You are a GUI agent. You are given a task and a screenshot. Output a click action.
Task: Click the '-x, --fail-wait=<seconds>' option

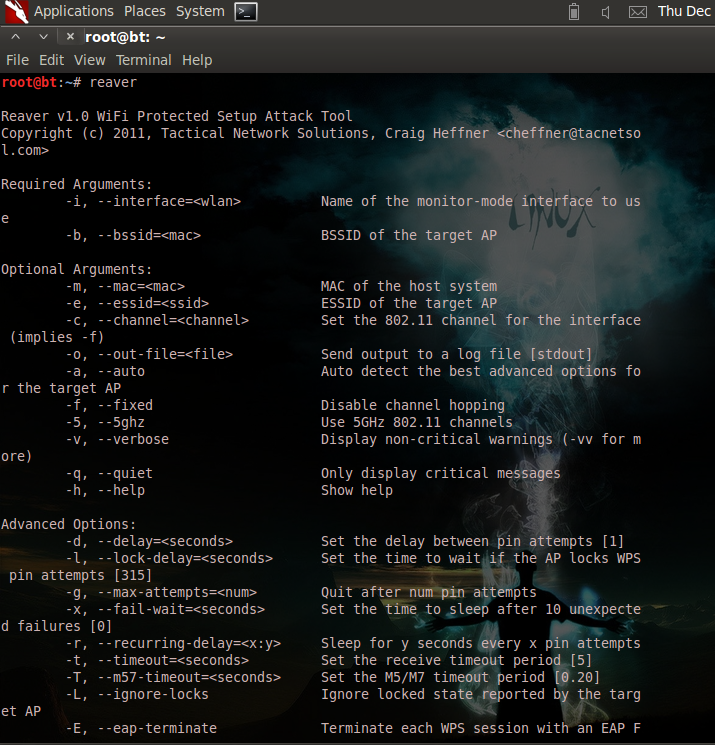coord(165,610)
